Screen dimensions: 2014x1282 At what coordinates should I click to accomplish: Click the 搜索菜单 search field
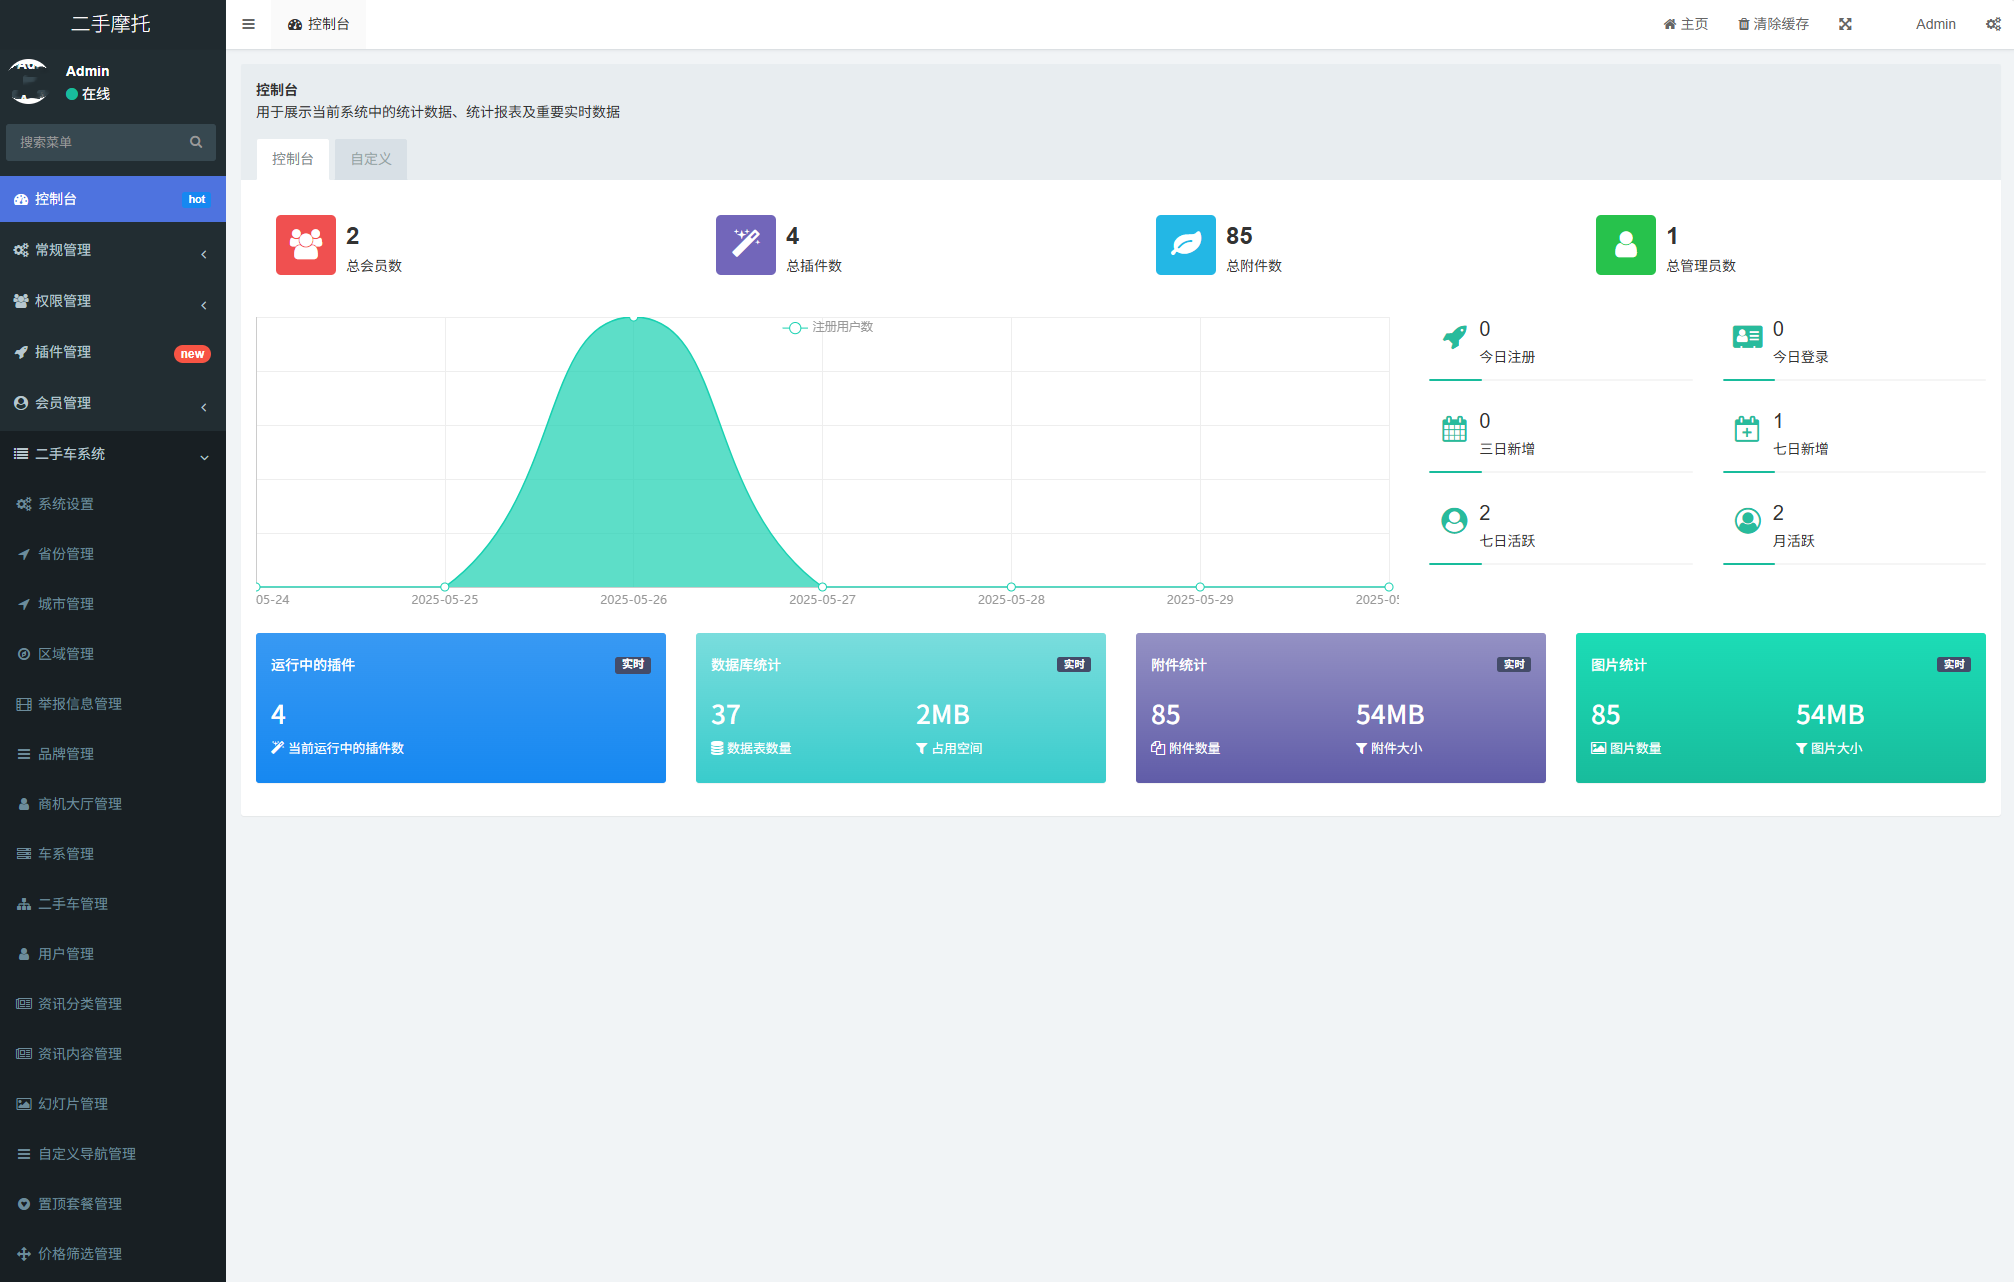point(100,142)
